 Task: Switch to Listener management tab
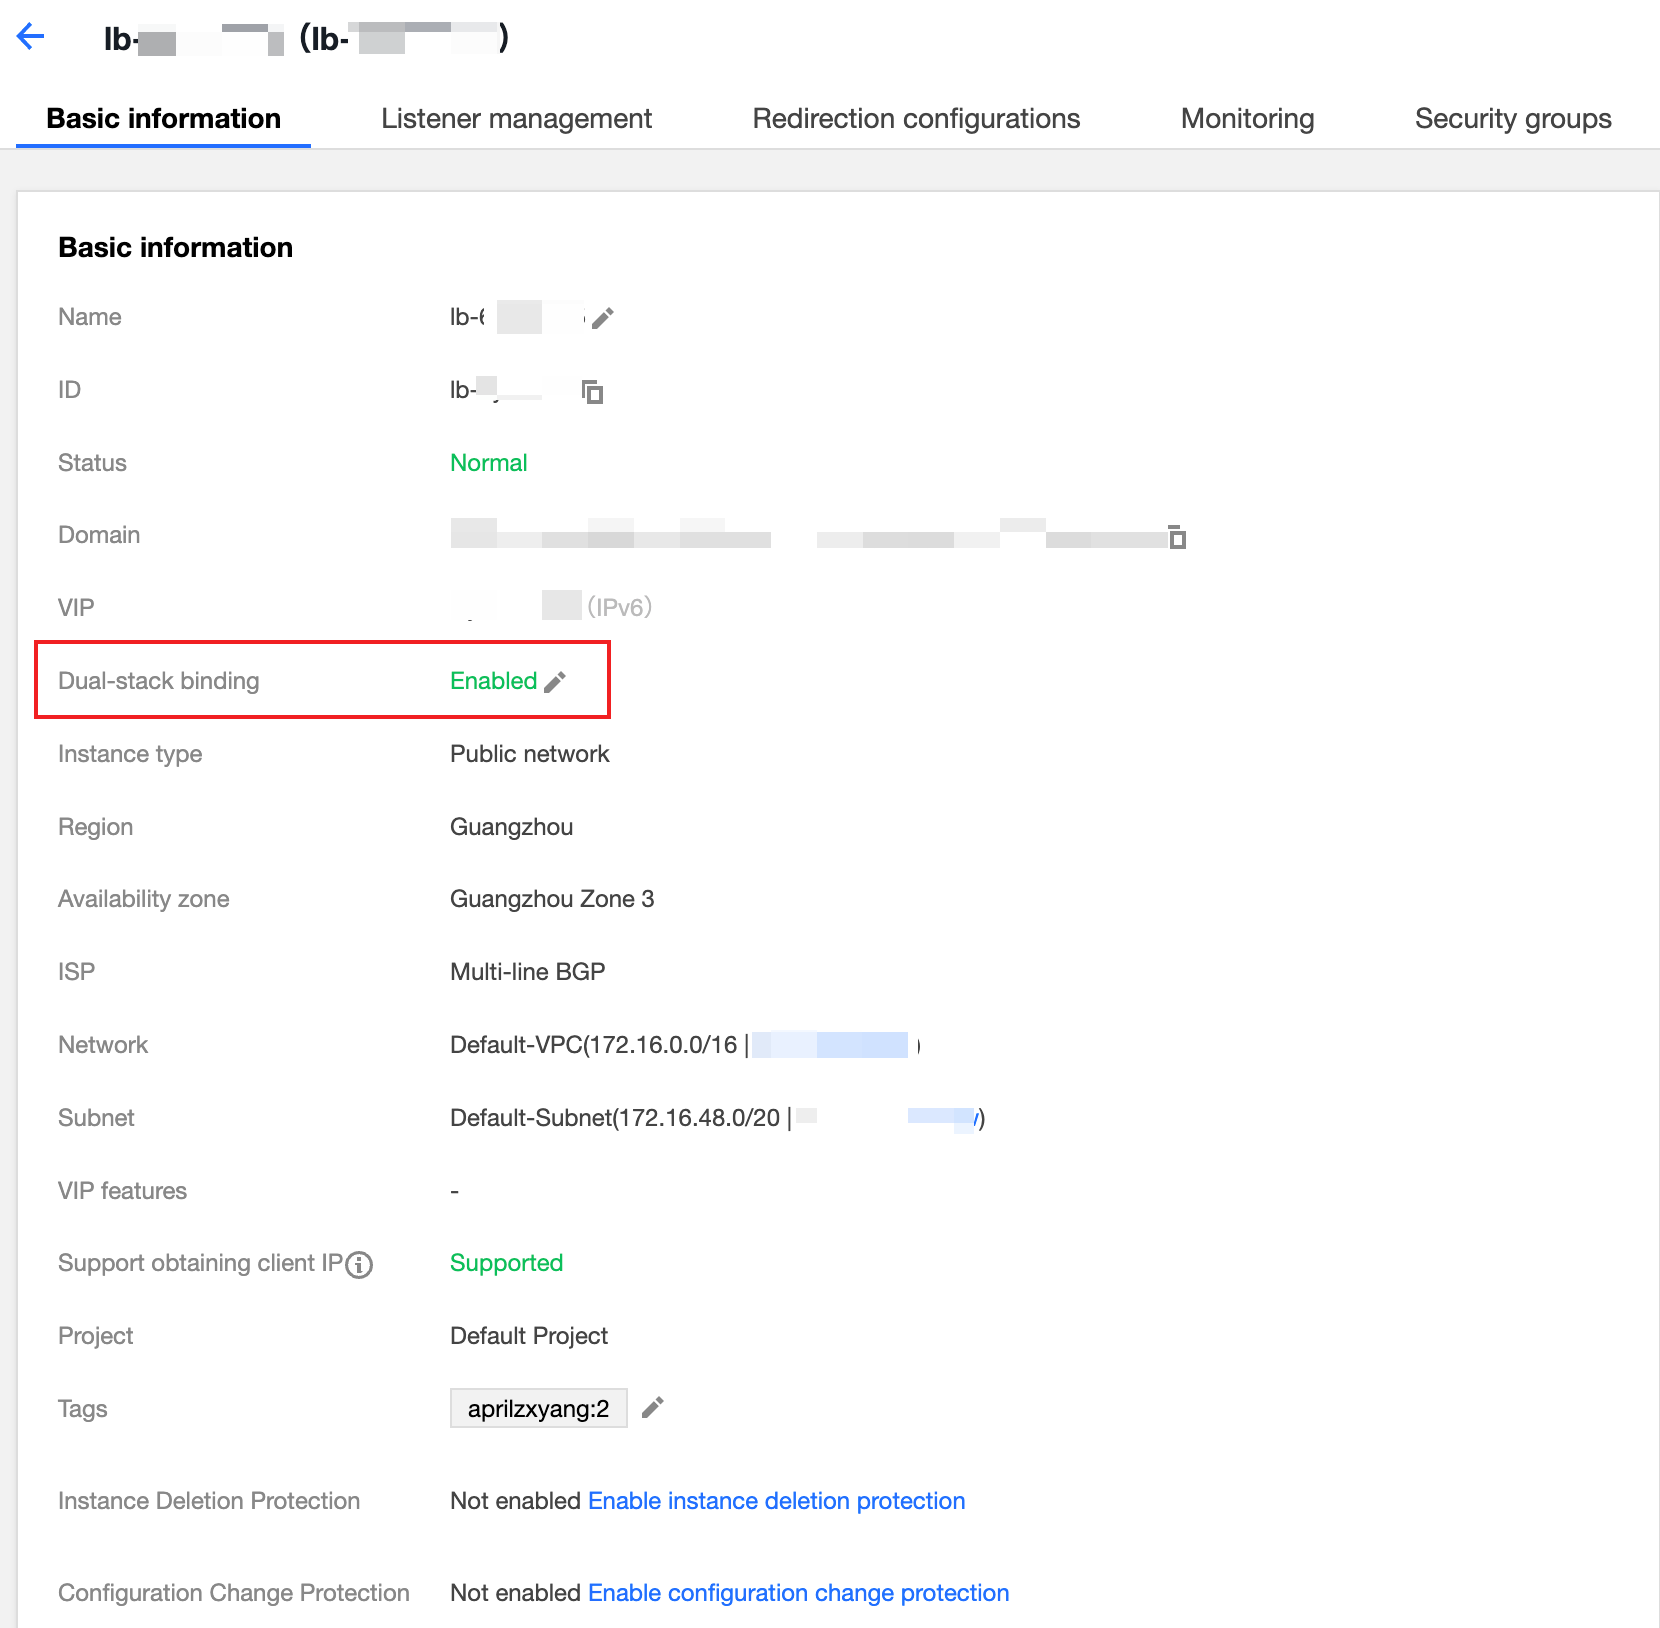516,119
